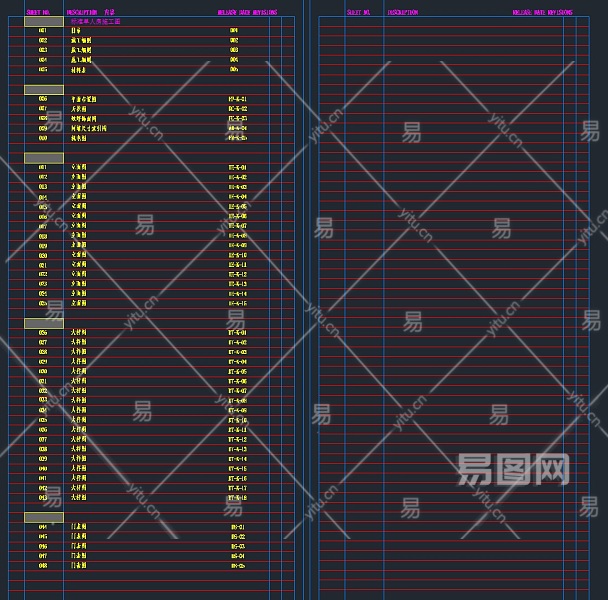This screenshot has width=608, height=600.
Task: Click the SHEET NO. header in right table
Action: point(358,13)
